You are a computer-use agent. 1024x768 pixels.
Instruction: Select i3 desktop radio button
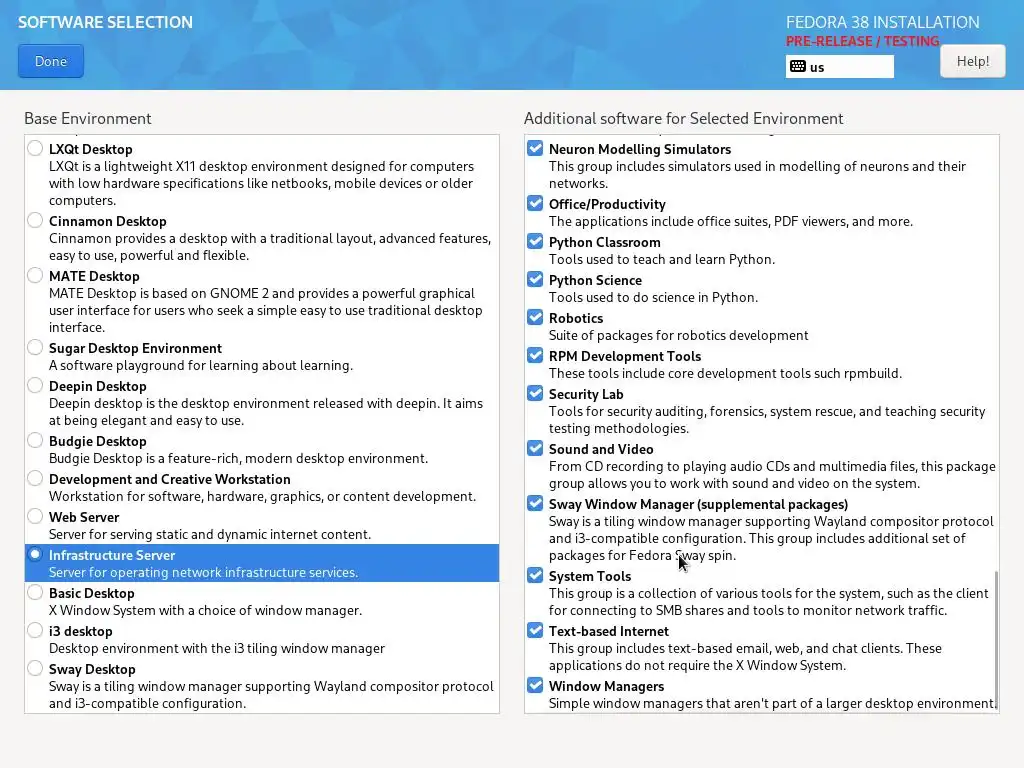(x=35, y=630)
